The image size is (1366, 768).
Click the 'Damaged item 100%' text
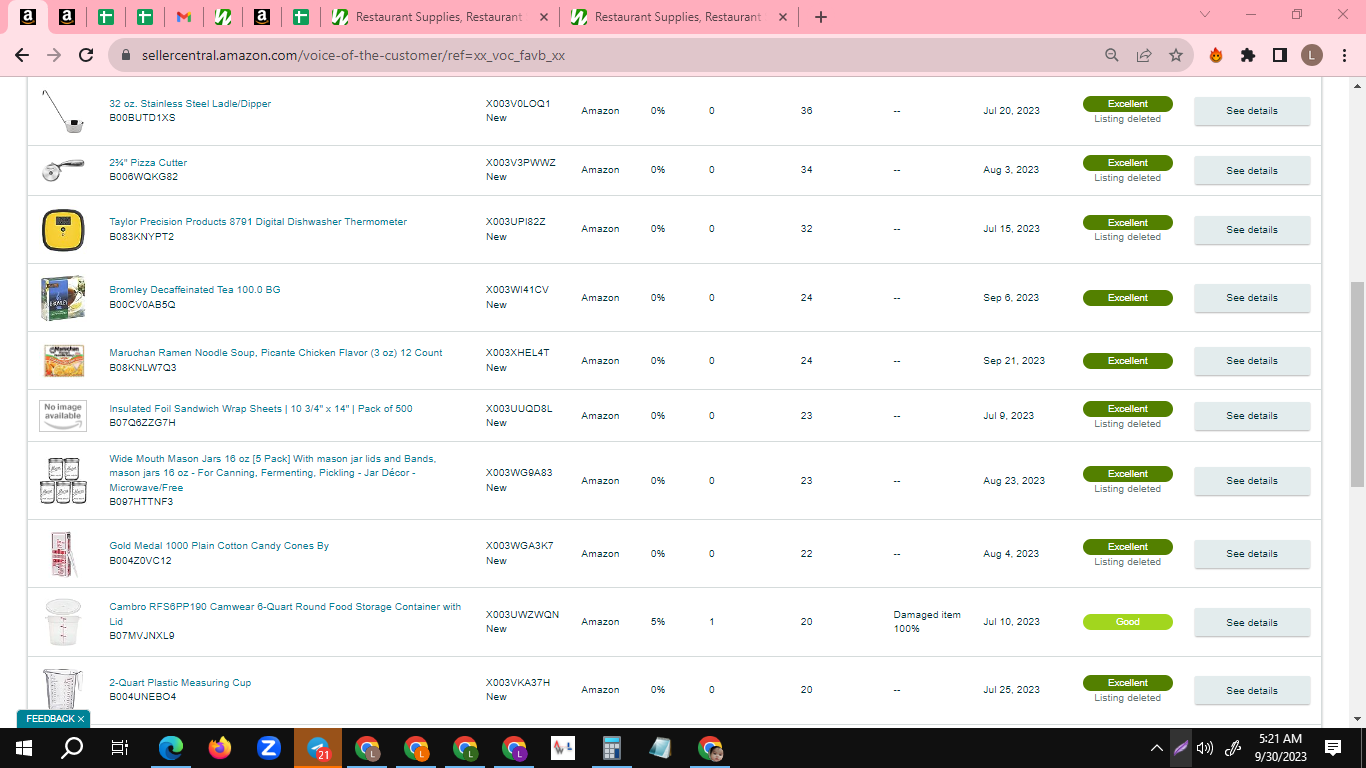click(x=927, y=622)
